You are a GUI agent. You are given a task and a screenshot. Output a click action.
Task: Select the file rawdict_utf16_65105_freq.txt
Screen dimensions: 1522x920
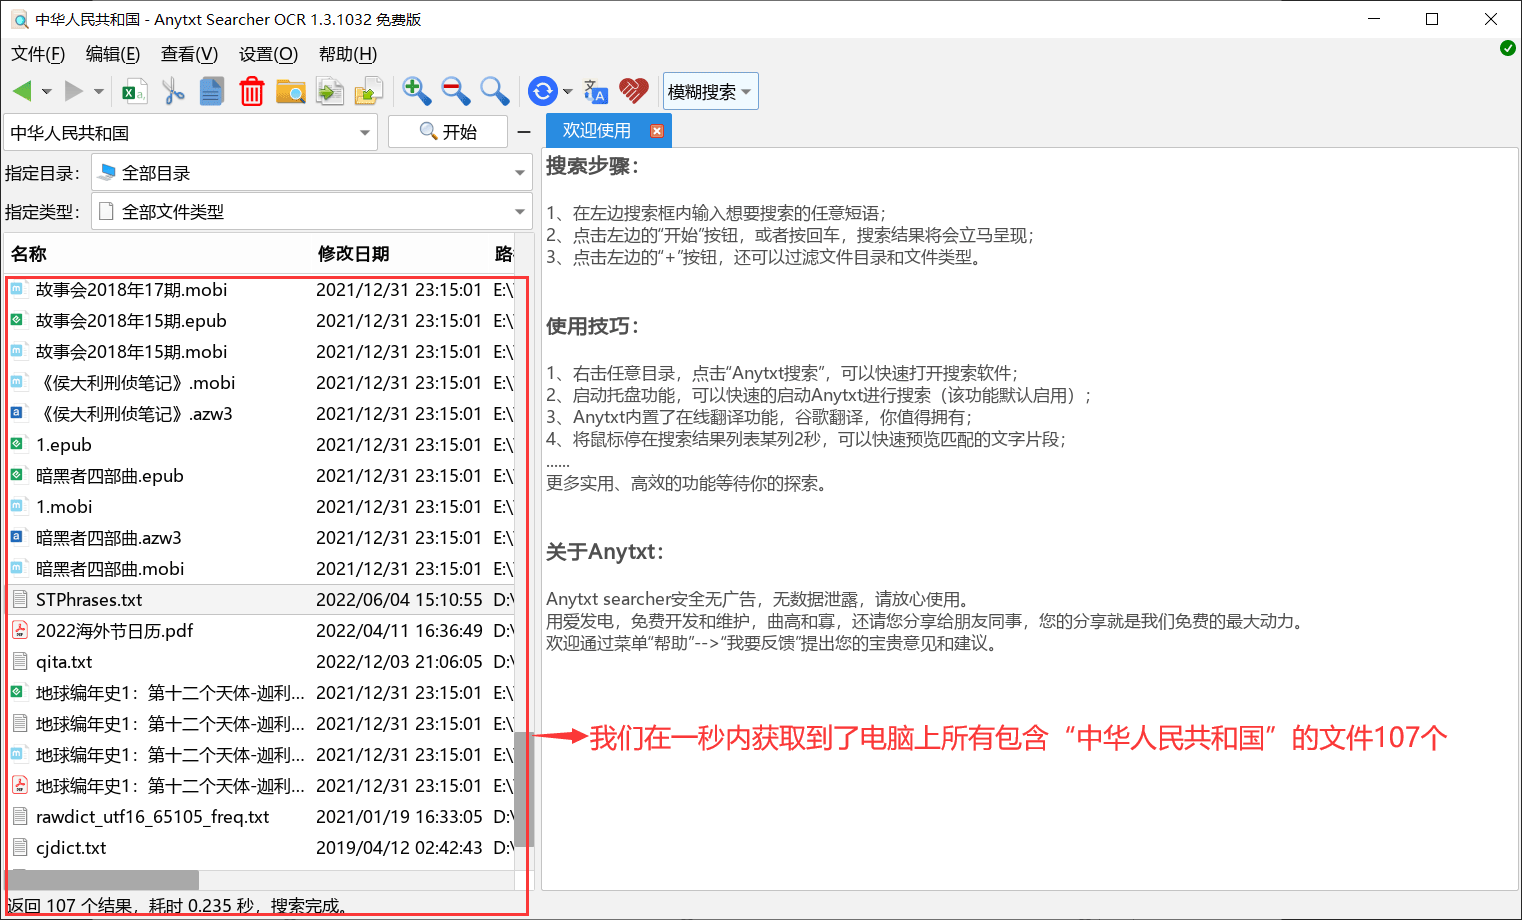coord(260,817)
